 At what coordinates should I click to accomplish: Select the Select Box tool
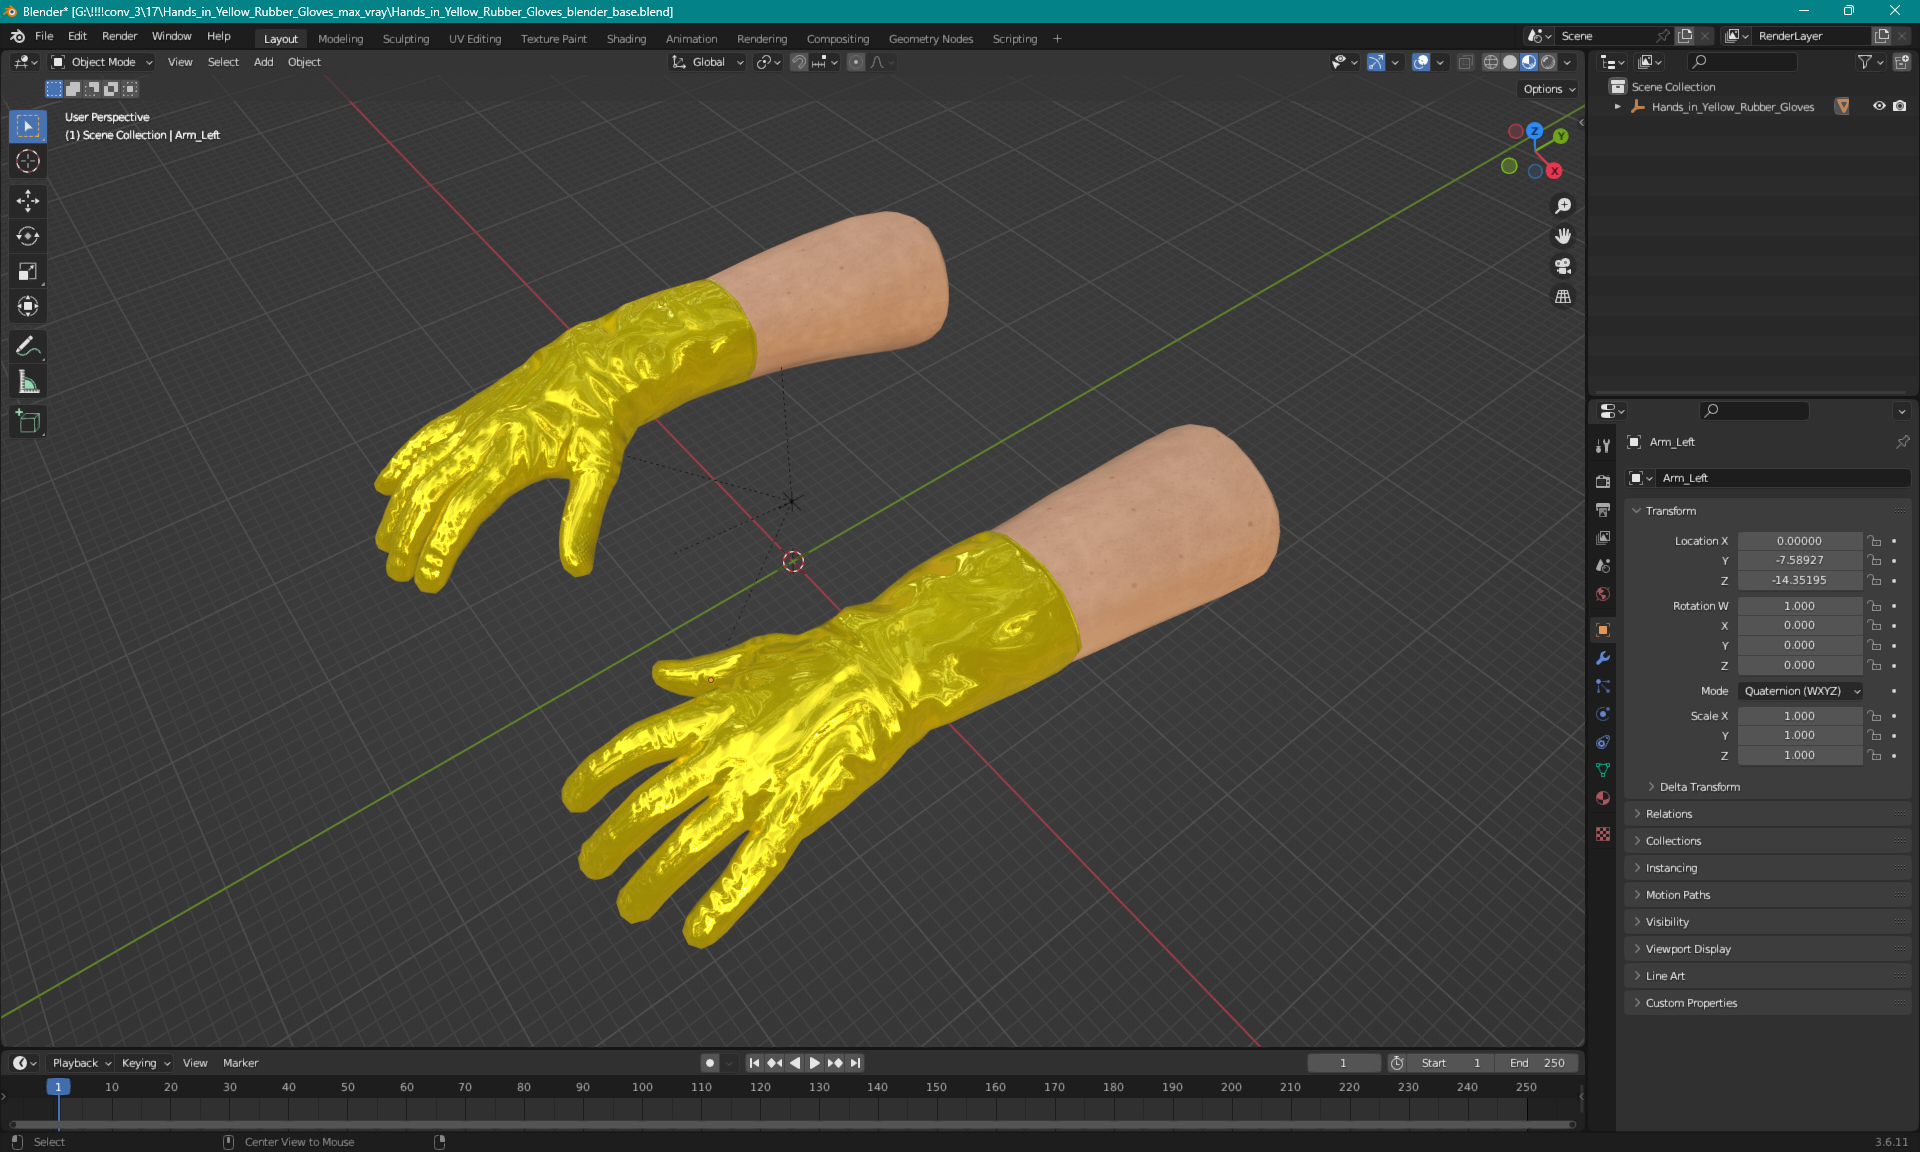click(x=28, y=126)
